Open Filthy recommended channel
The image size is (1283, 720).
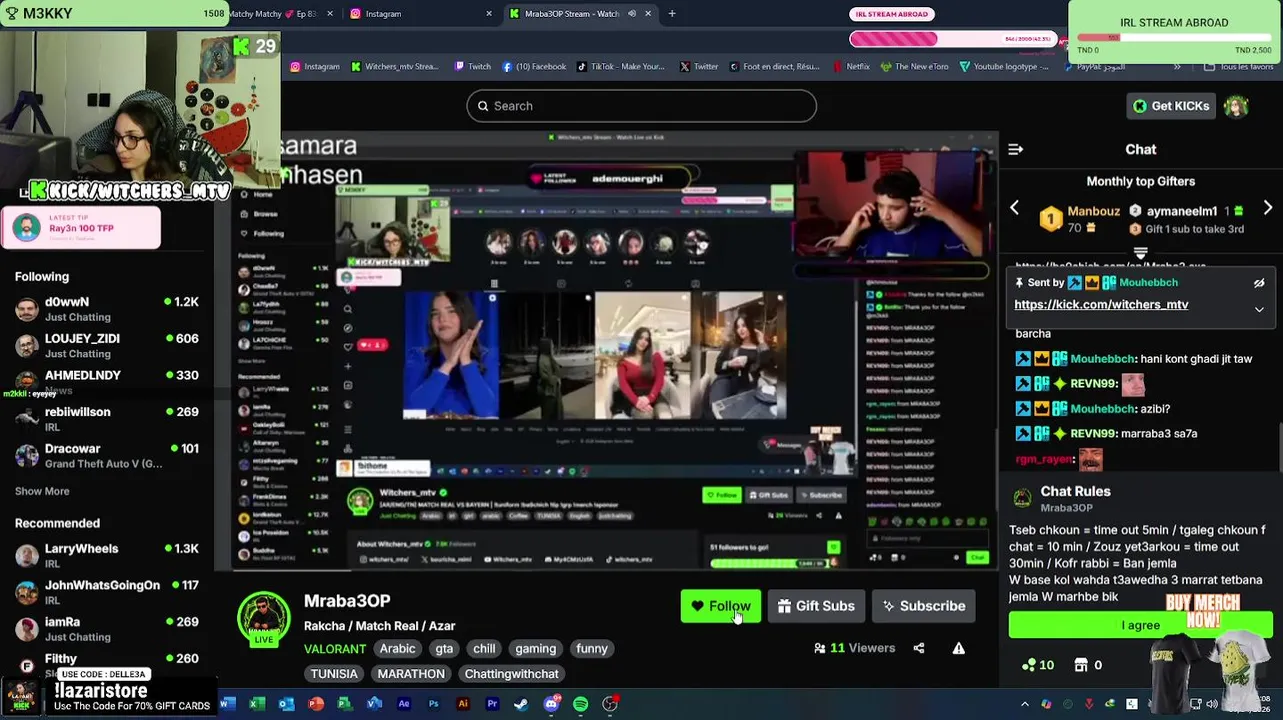[106, 664]
